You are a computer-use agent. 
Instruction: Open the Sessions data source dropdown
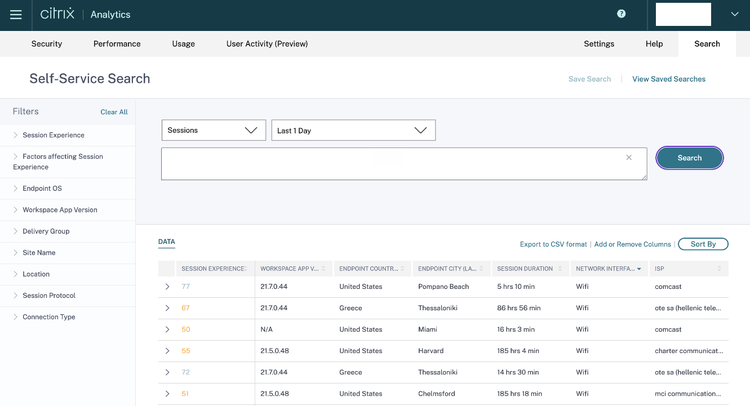[x=213, y=130]
